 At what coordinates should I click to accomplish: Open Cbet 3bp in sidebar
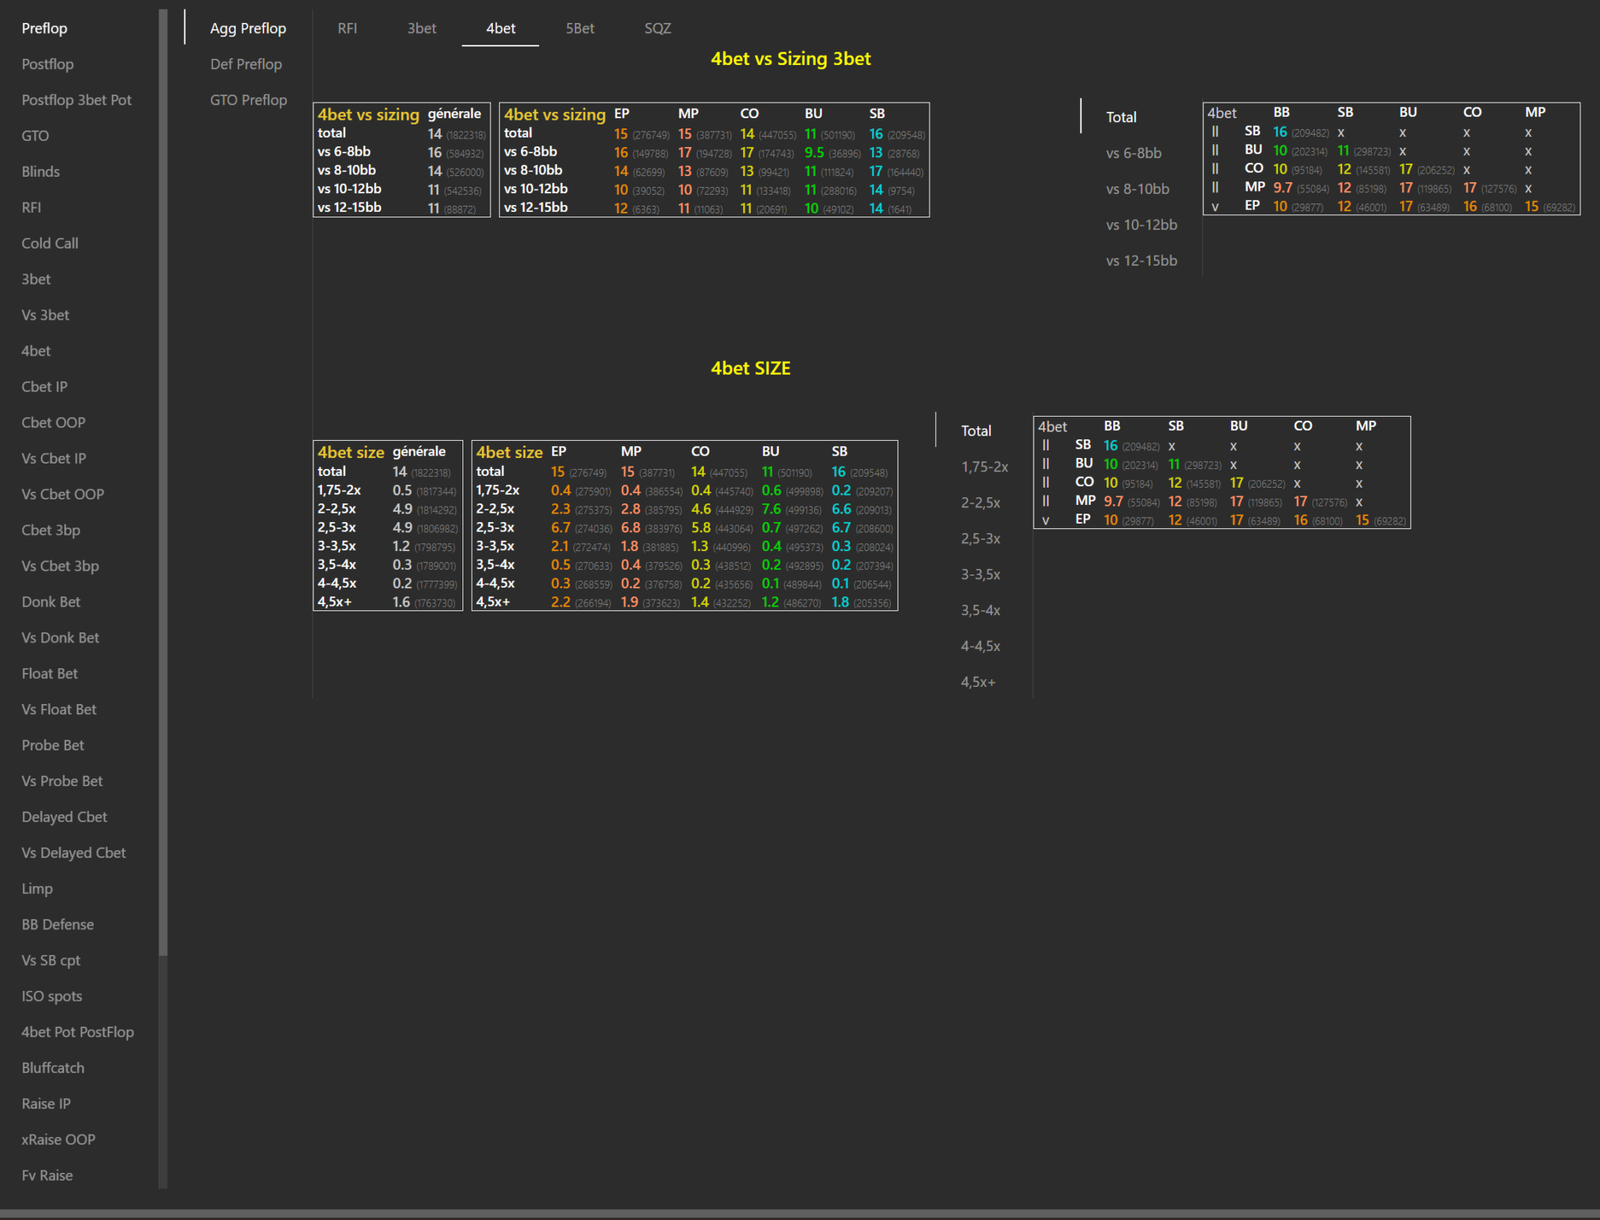tap(51, 531)
